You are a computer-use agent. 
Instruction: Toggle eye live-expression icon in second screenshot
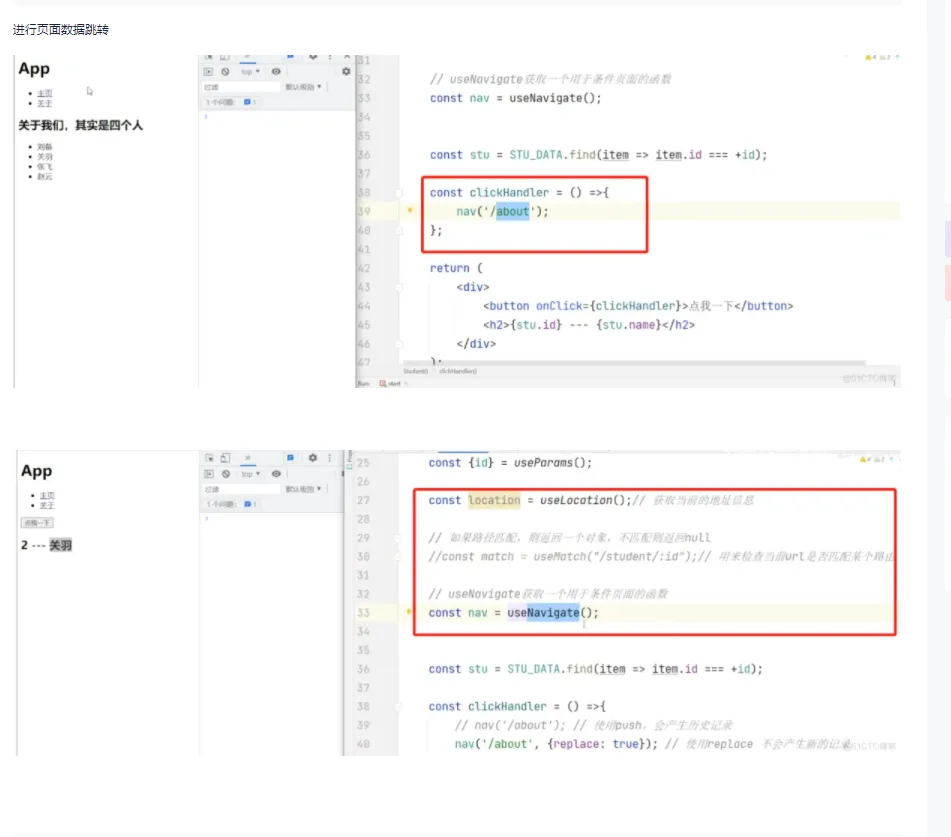(x=276, y=474)
